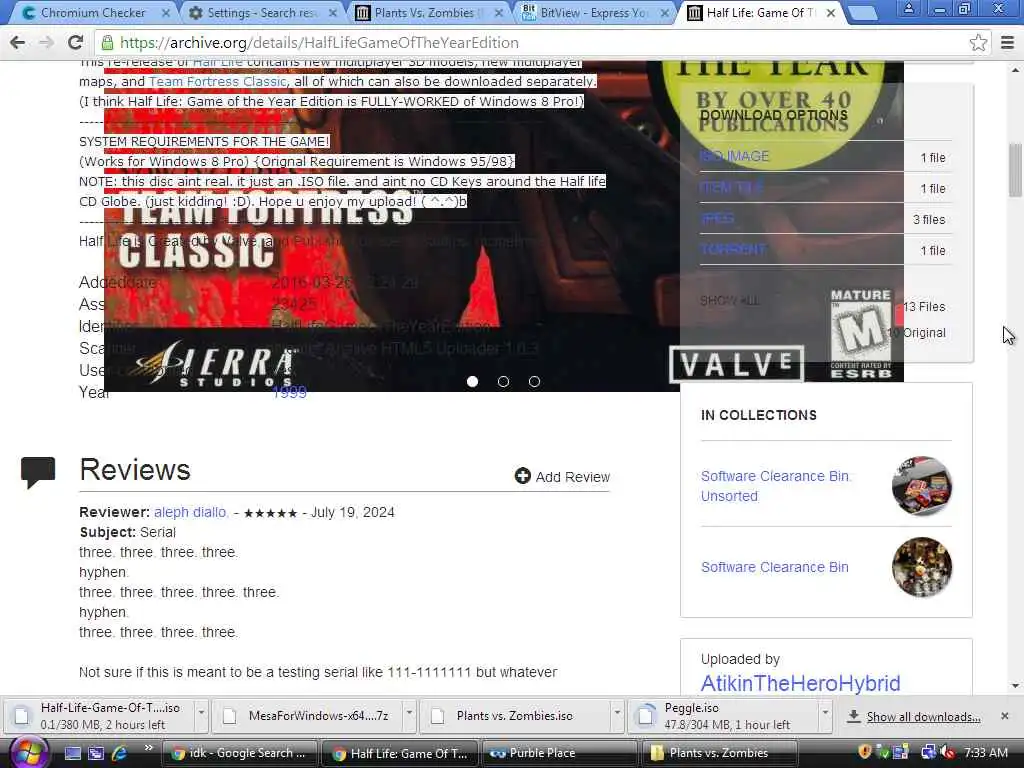Click Show all downloads link
The width and height of the screenshot is (1024, 768).
click(x=923, y=716)
